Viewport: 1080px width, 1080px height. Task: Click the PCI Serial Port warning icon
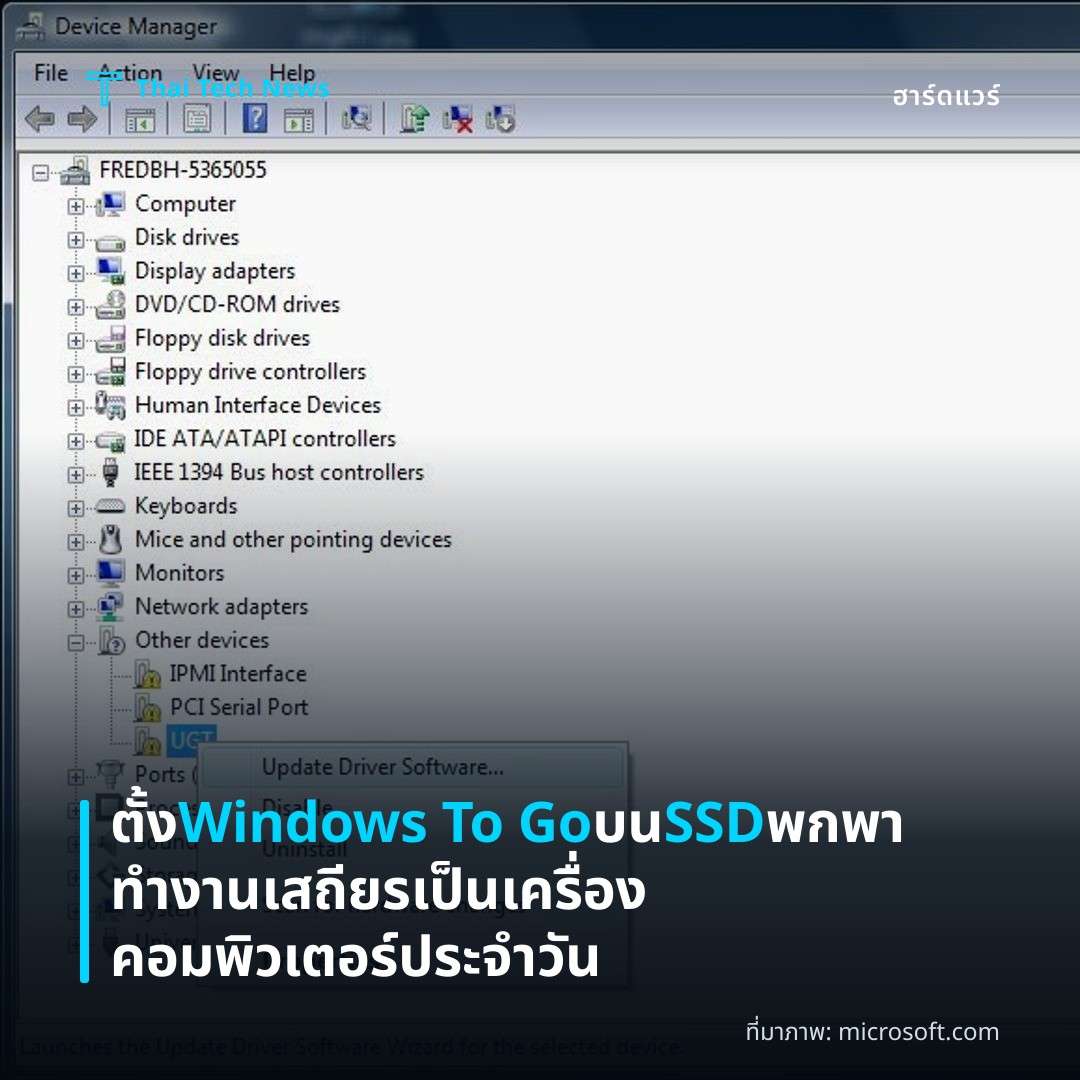[147, 708]
